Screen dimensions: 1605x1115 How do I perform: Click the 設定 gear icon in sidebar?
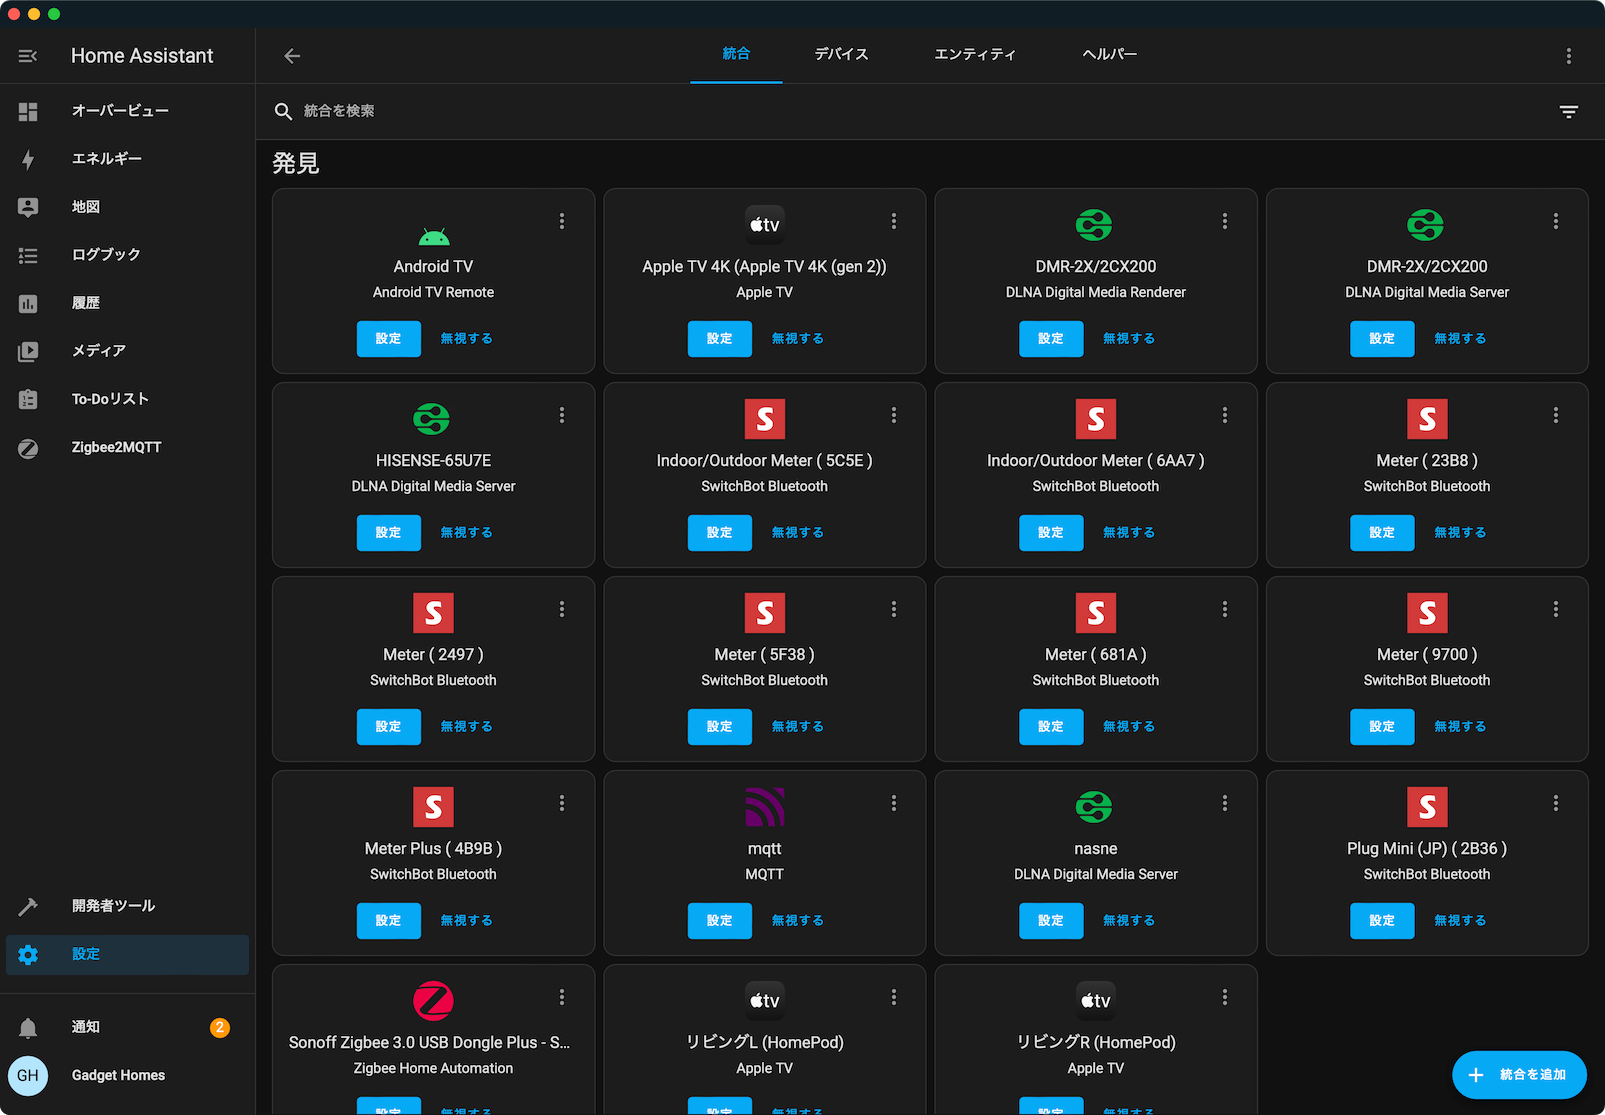pos(28,954)
